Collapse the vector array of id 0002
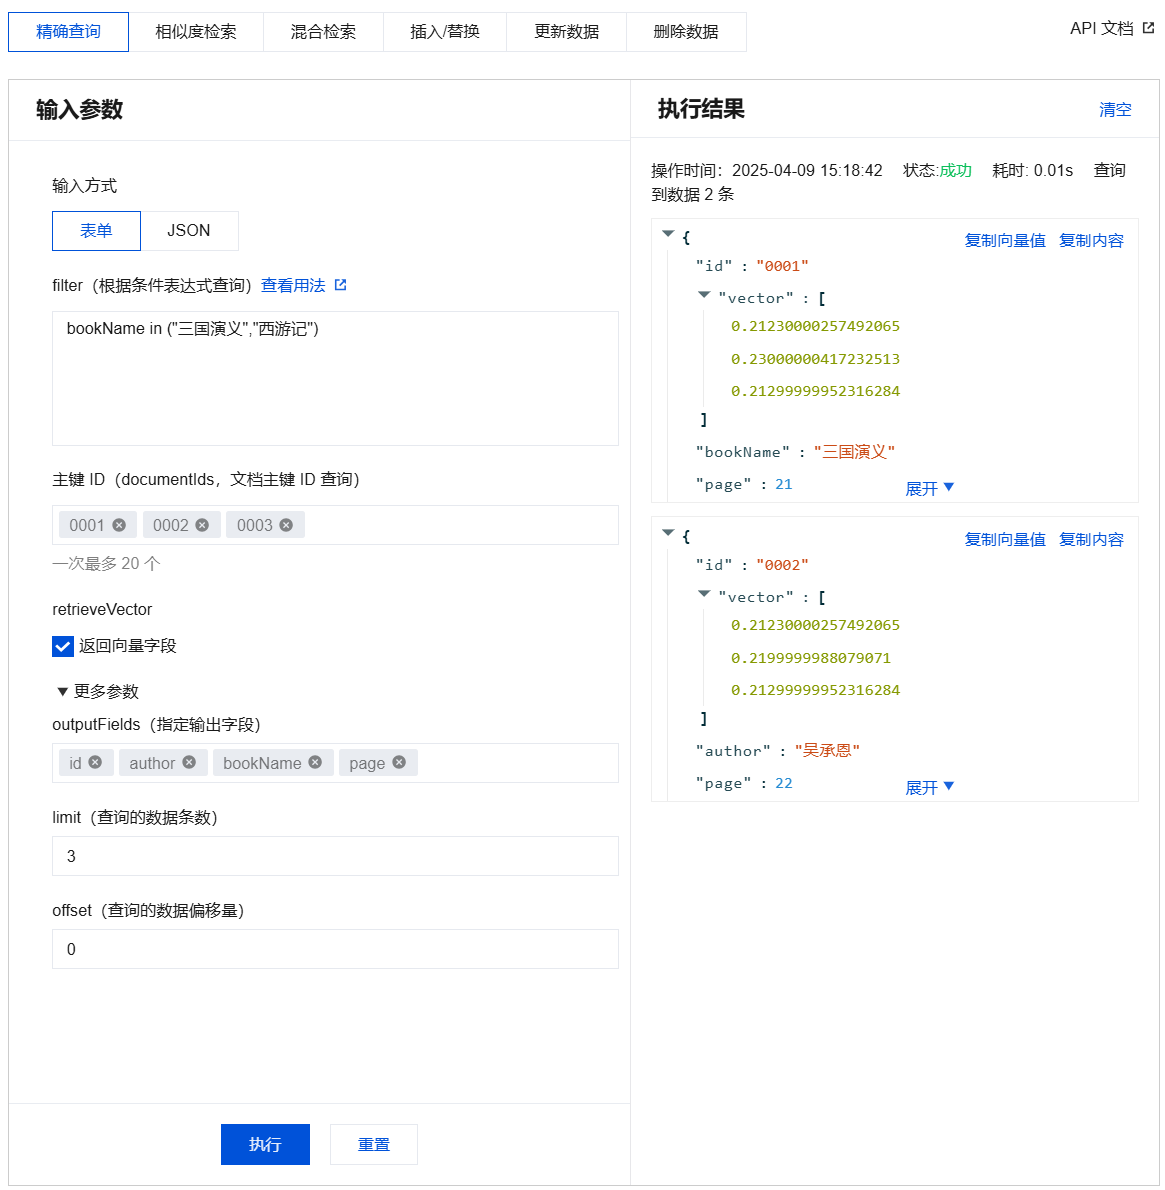 click(704, 593)
